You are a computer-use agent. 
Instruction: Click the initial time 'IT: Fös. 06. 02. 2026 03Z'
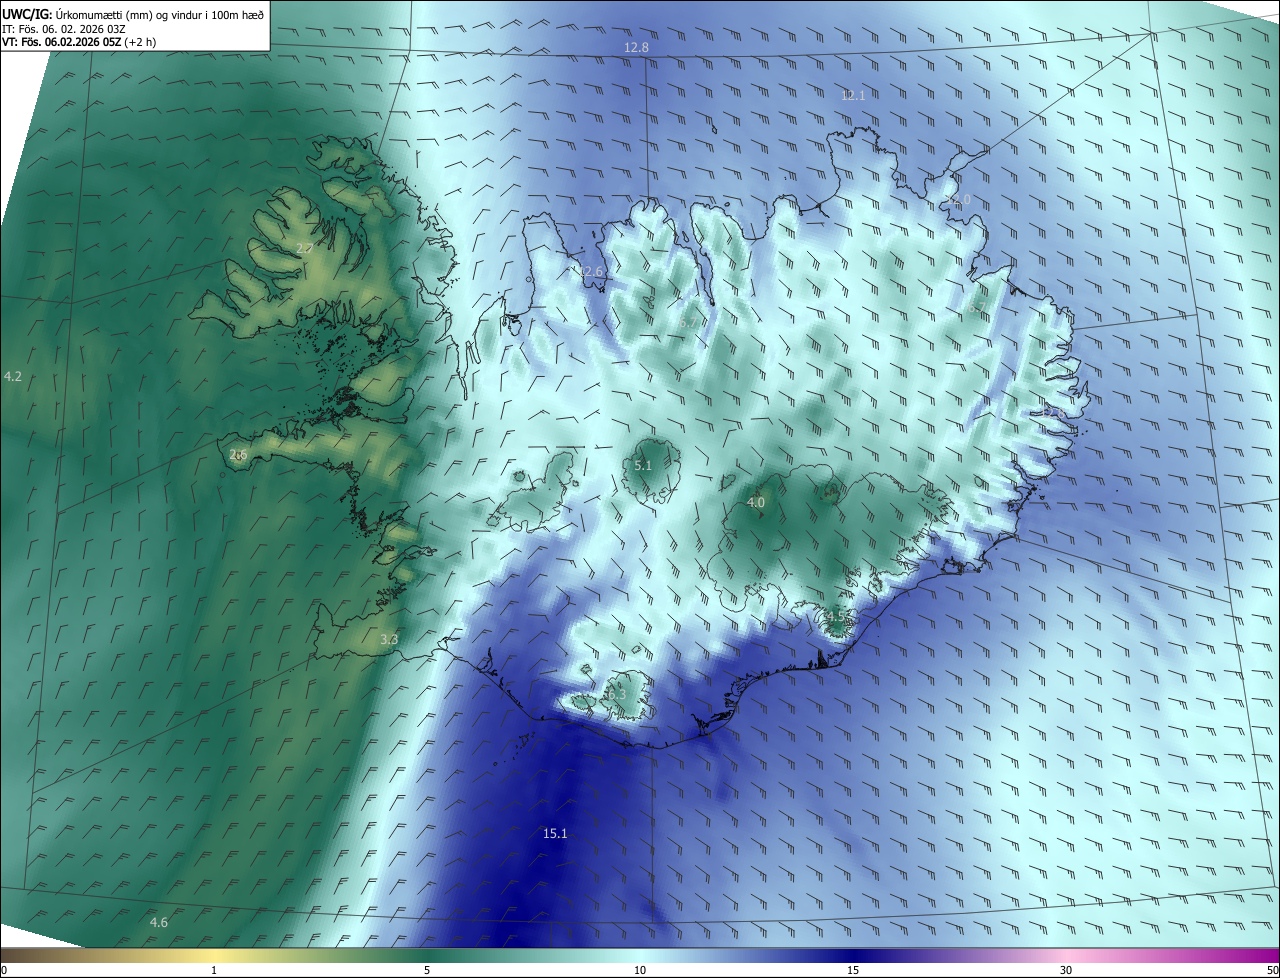[66, 29]
